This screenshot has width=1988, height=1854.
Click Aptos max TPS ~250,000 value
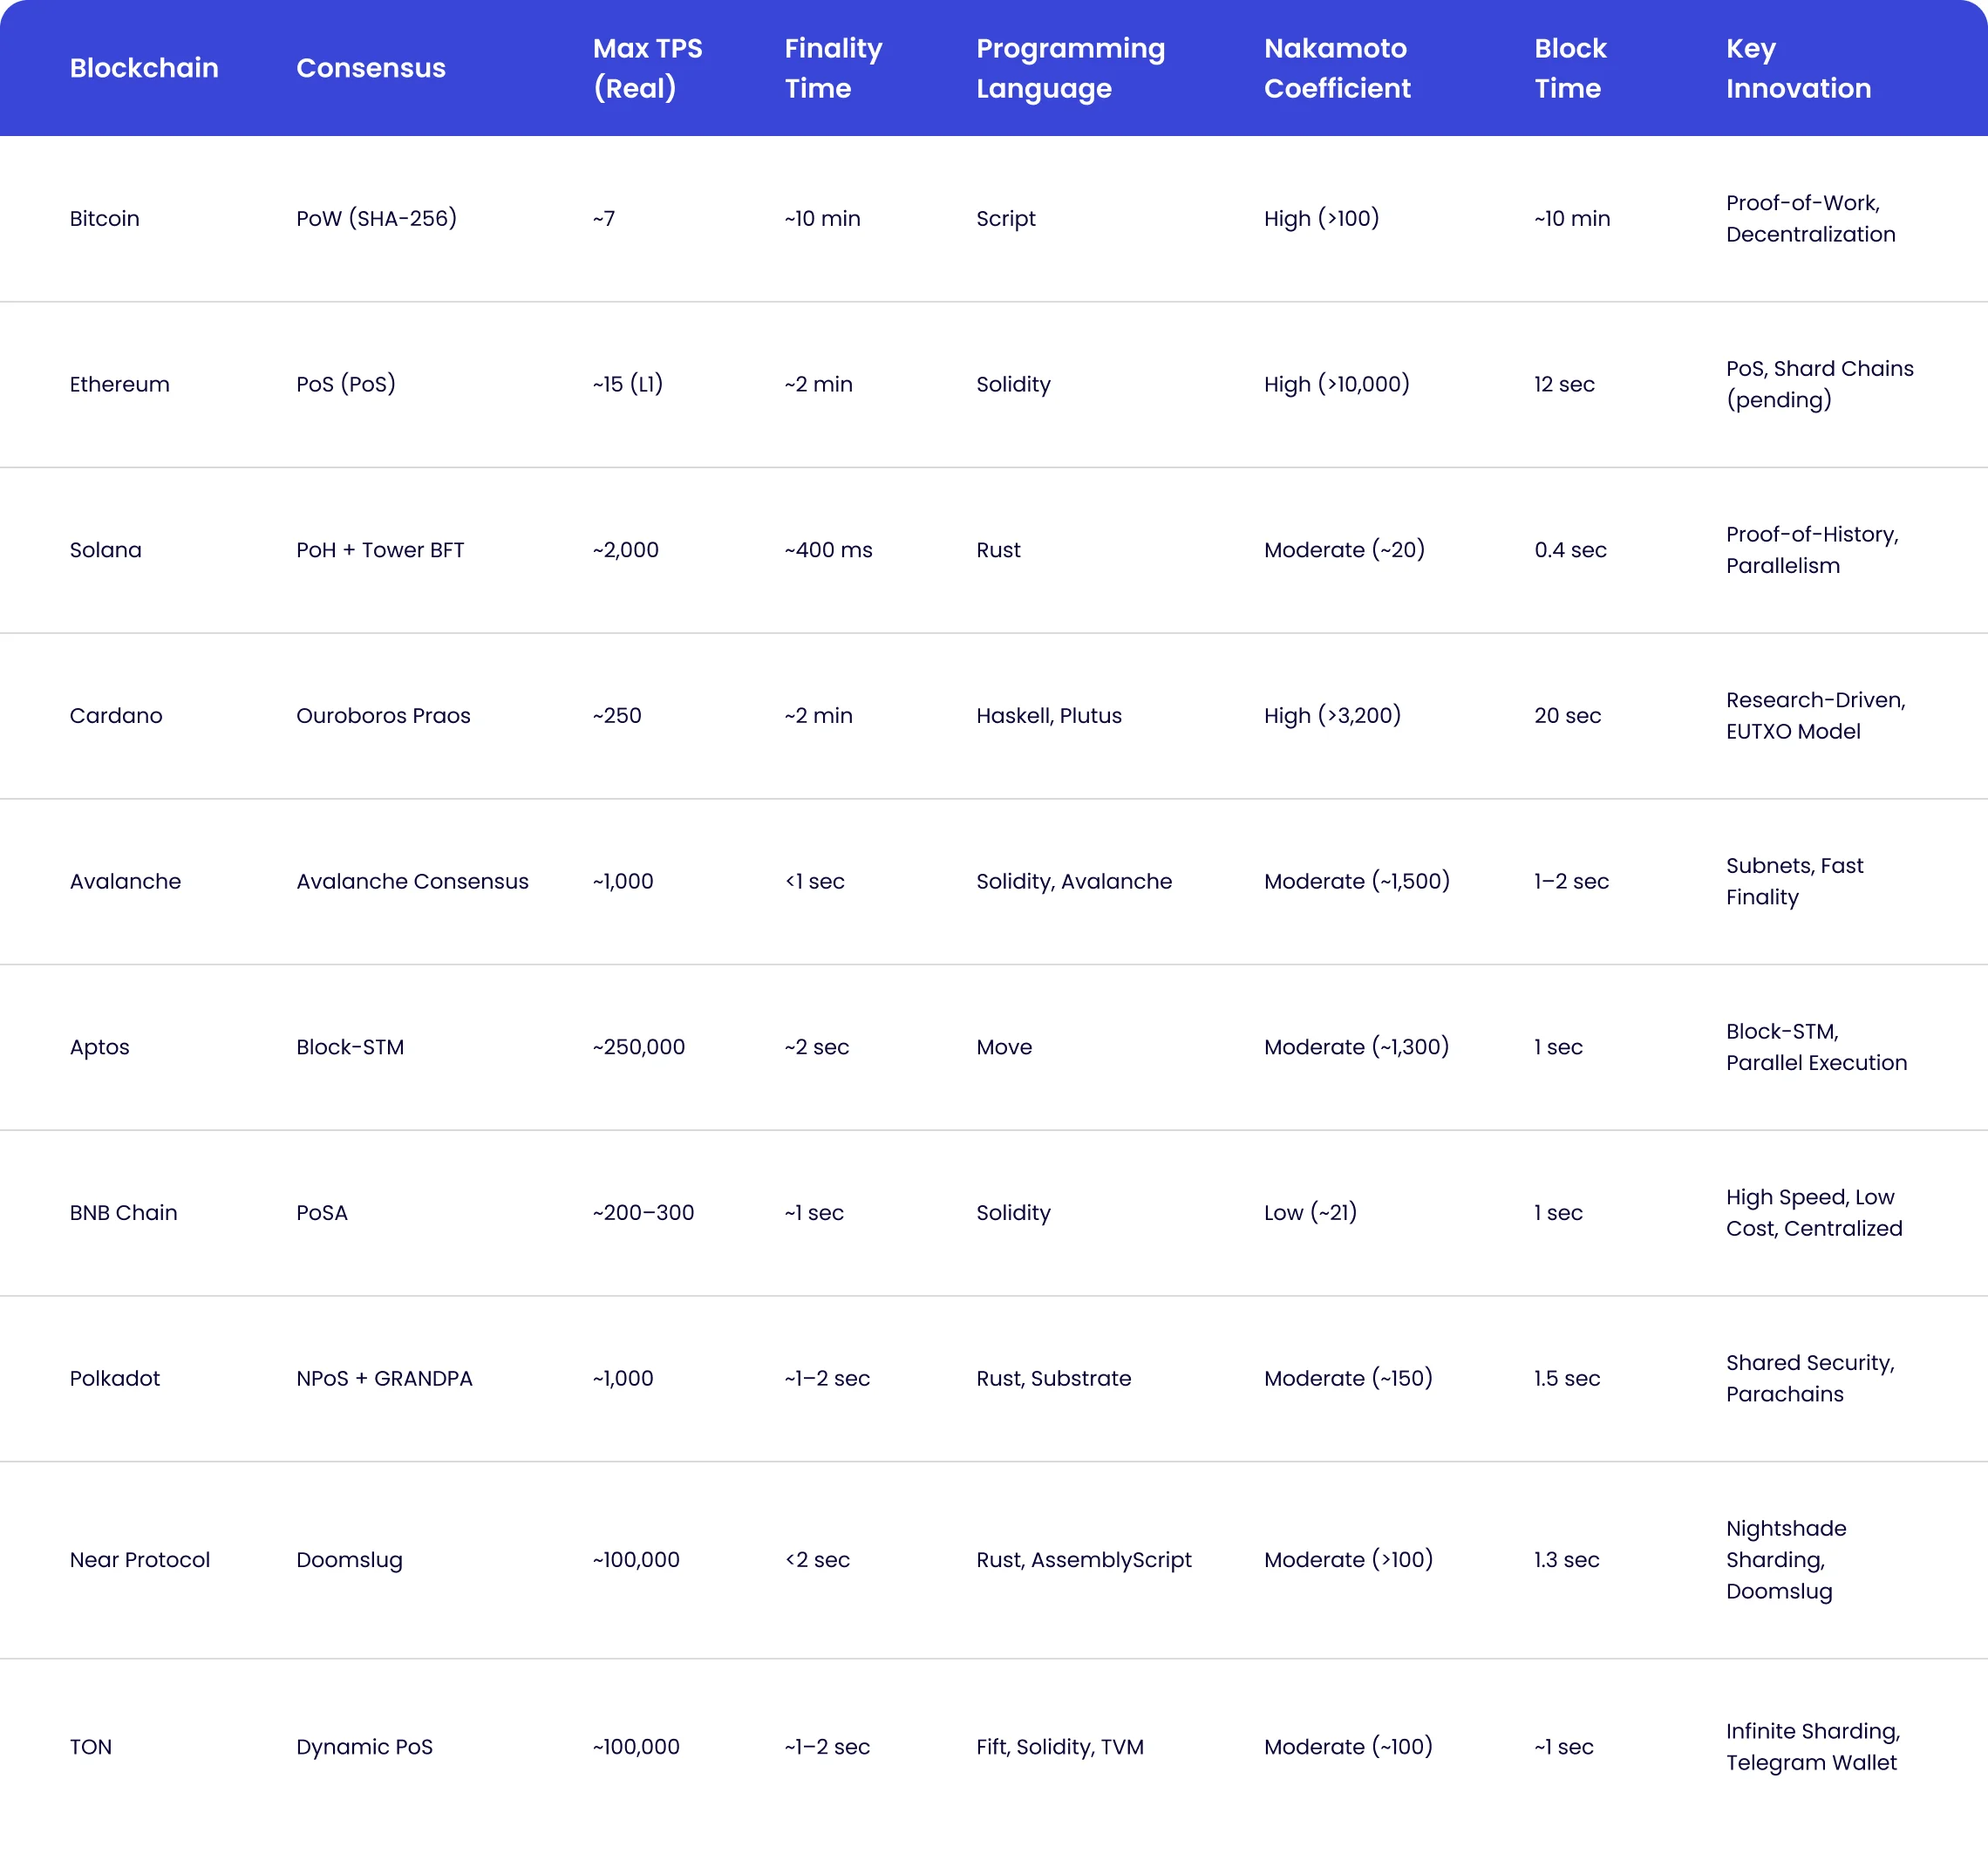click(x=638, y=1047)
